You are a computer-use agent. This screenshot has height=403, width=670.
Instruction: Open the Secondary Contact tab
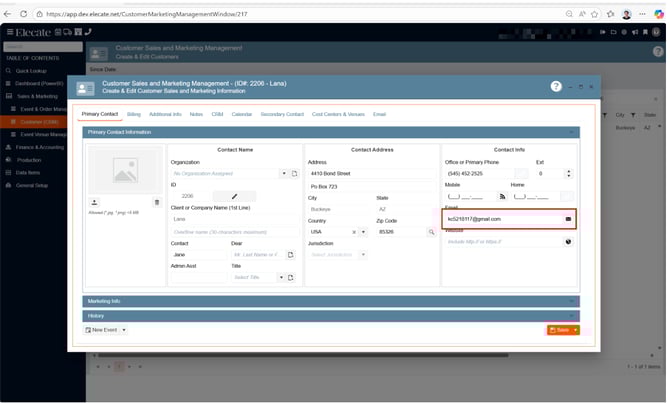[x=282, y=114]
